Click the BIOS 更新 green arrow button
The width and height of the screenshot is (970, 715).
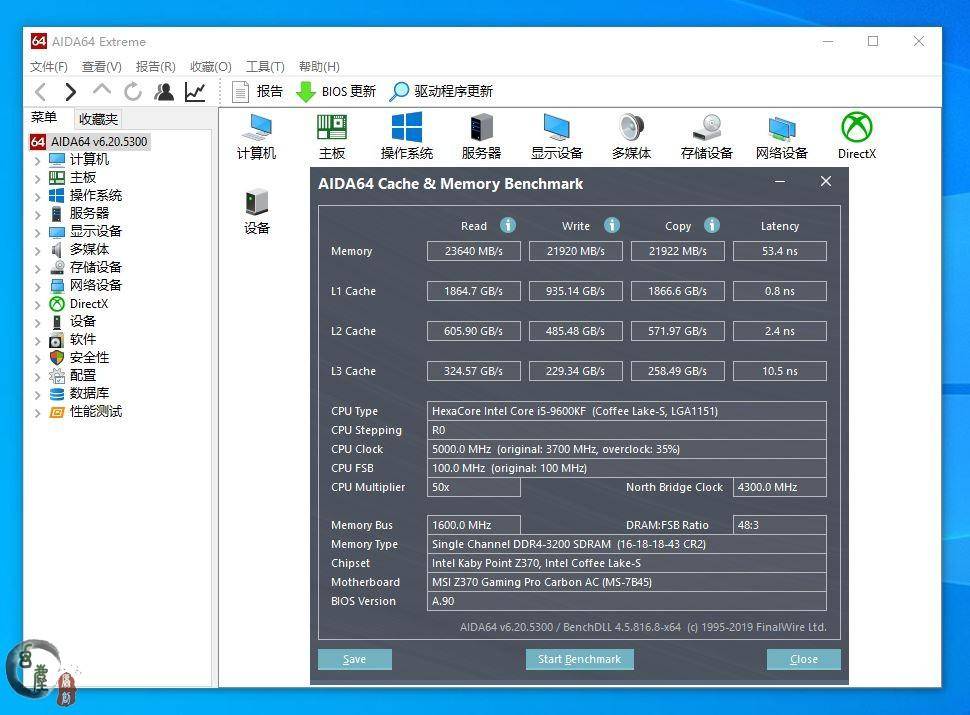pos(336,92)
